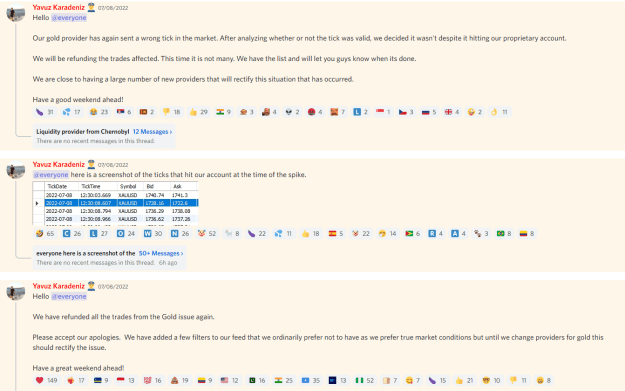Click the eggplant reaction showing 15
The width and height of the screenshot is (625, 391).
(437, 380)
